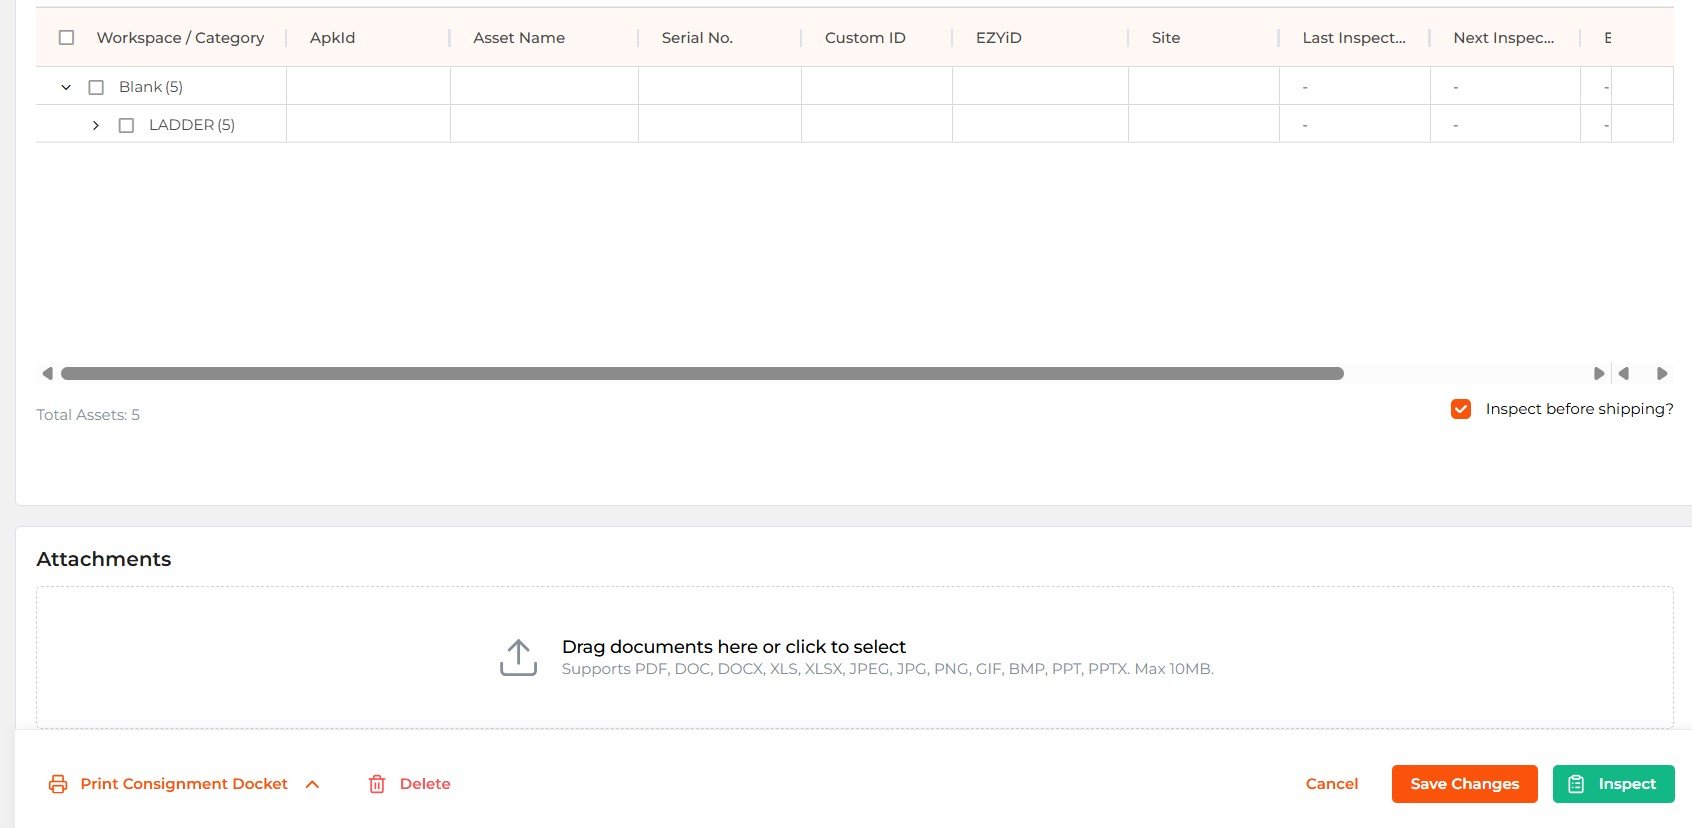This screenshot has height=828, width=1692.
Task: Click the trash icon beside Delete
Action: [377, 784]
